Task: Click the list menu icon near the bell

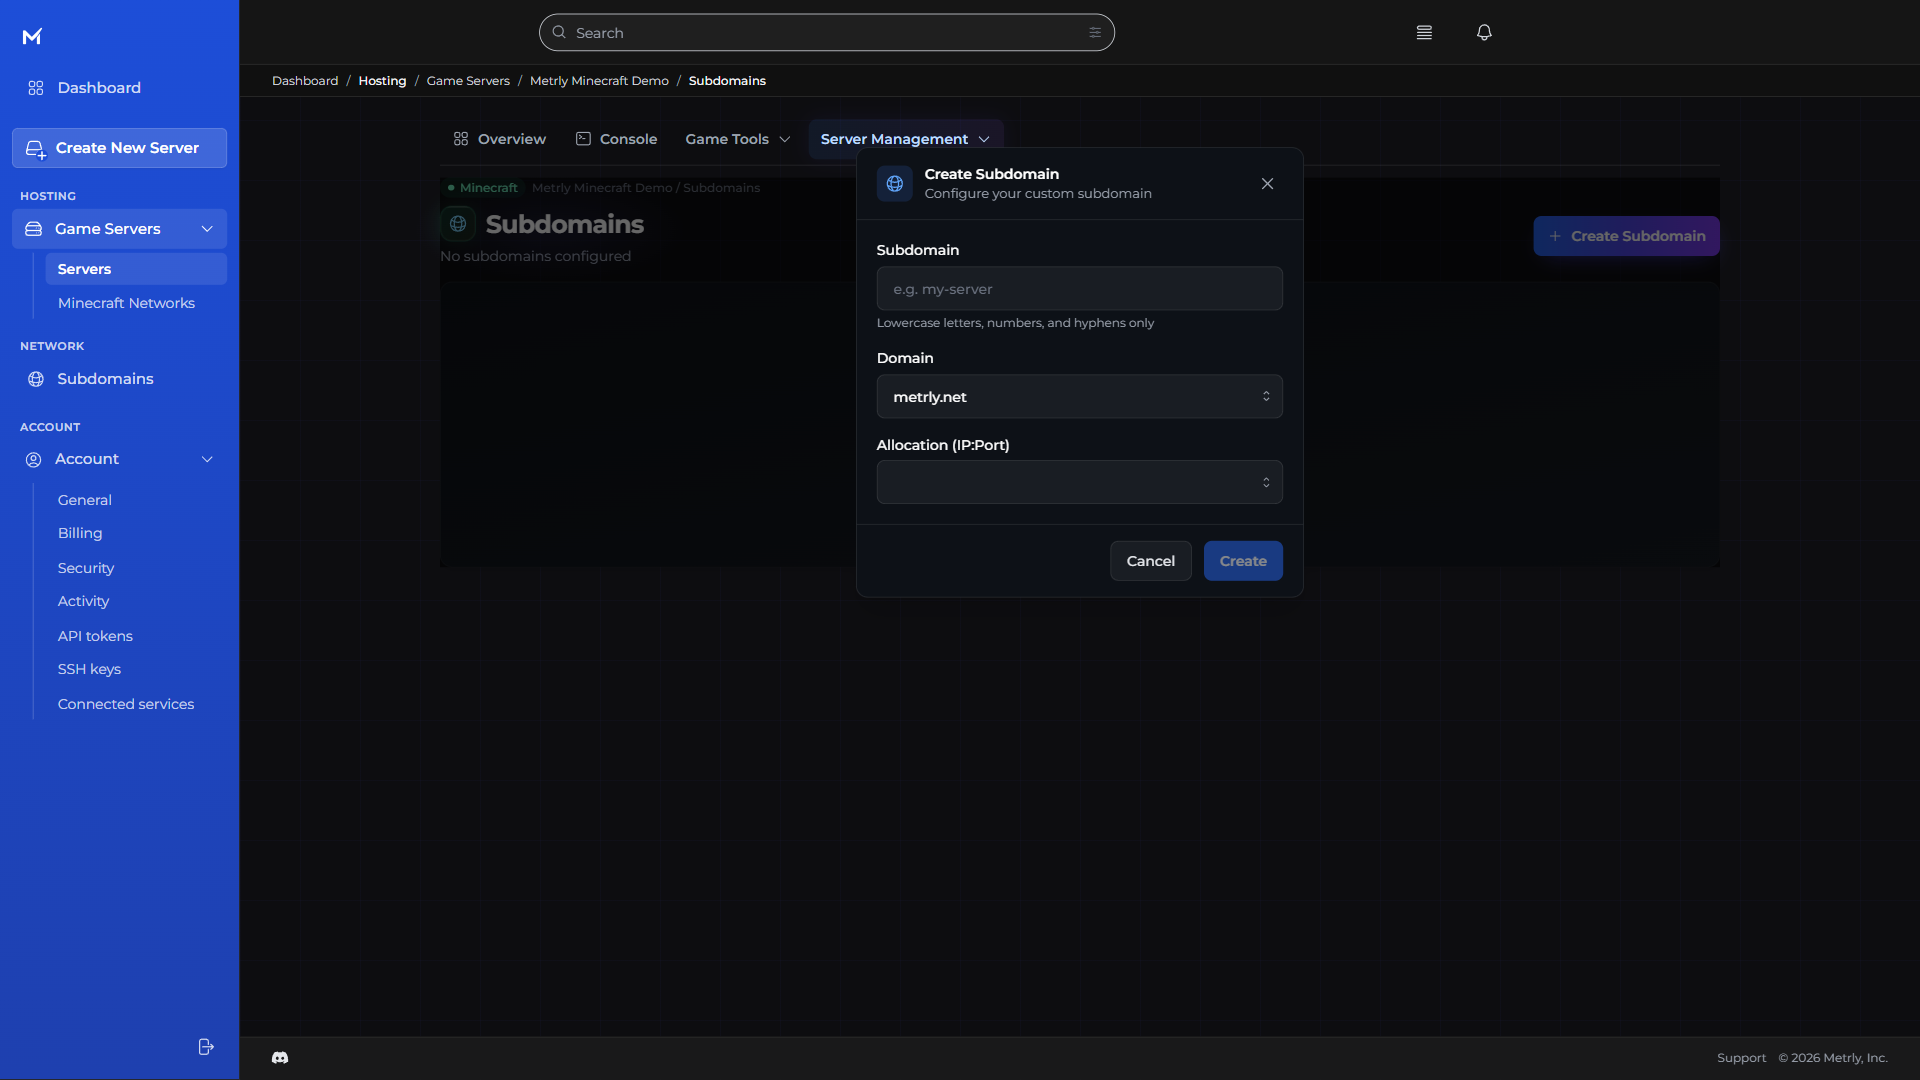Action: point(1424,33)
